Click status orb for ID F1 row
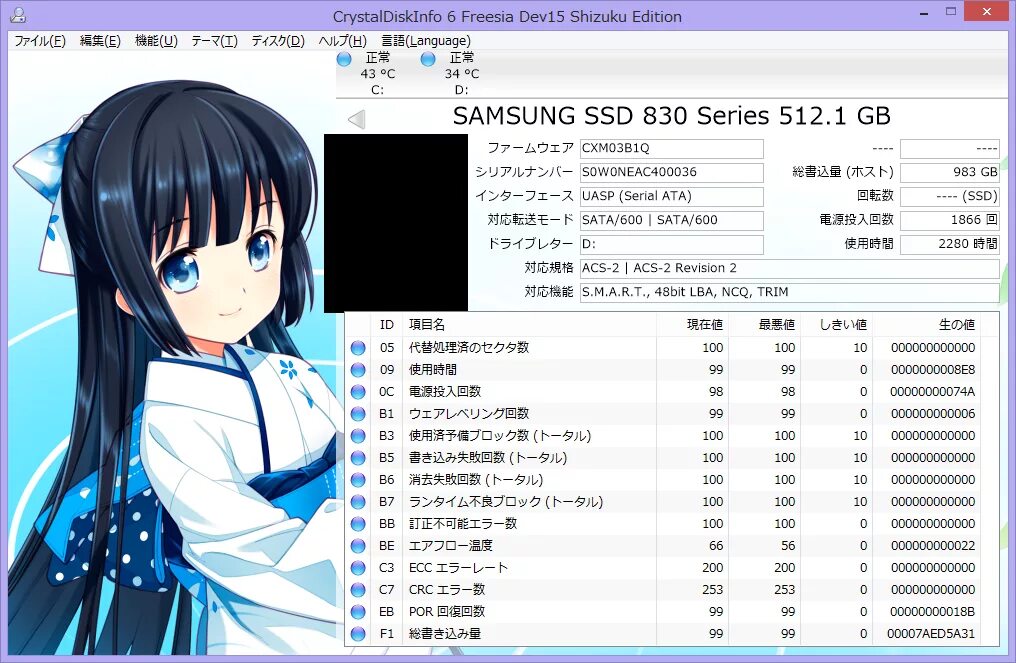Screen dimensions: 1016x663 358,634
